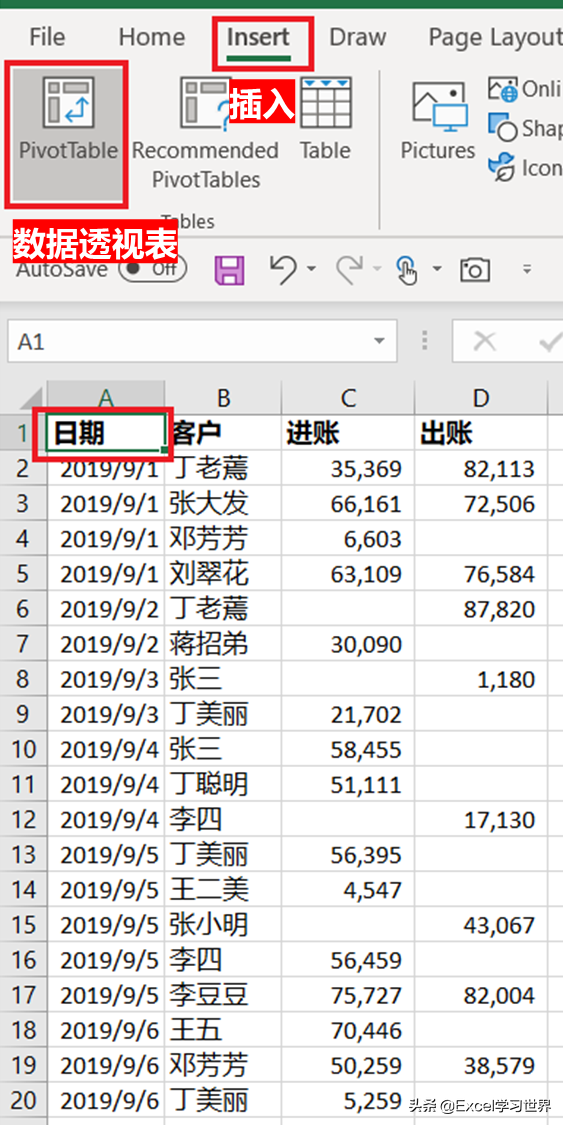563x1125 pixels.
Task: Click cell with 蒋招弟
Action: pyautogui.click(x=223, y=644)
